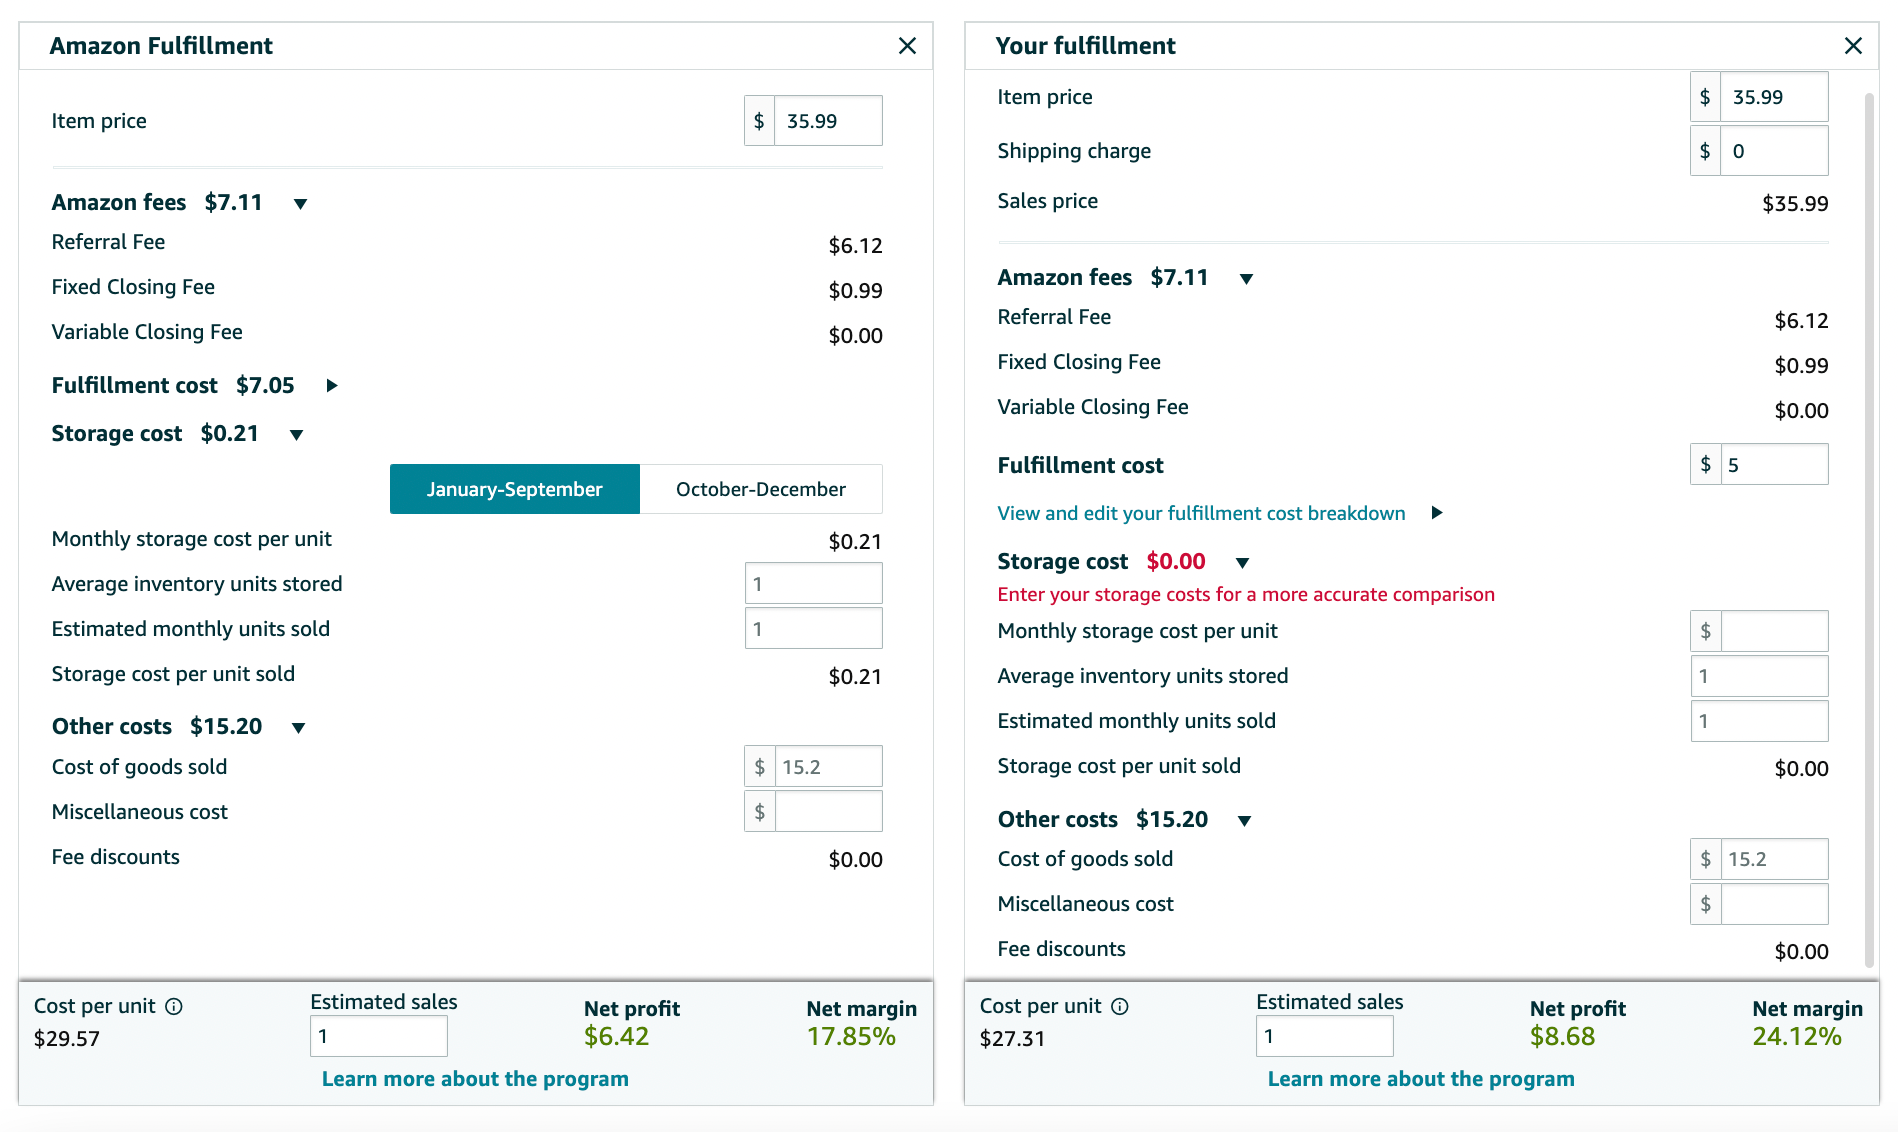Switch to October-December storage period
Screen dimensions: 1898x1132
pyautogui.click(x=761, y=489)
